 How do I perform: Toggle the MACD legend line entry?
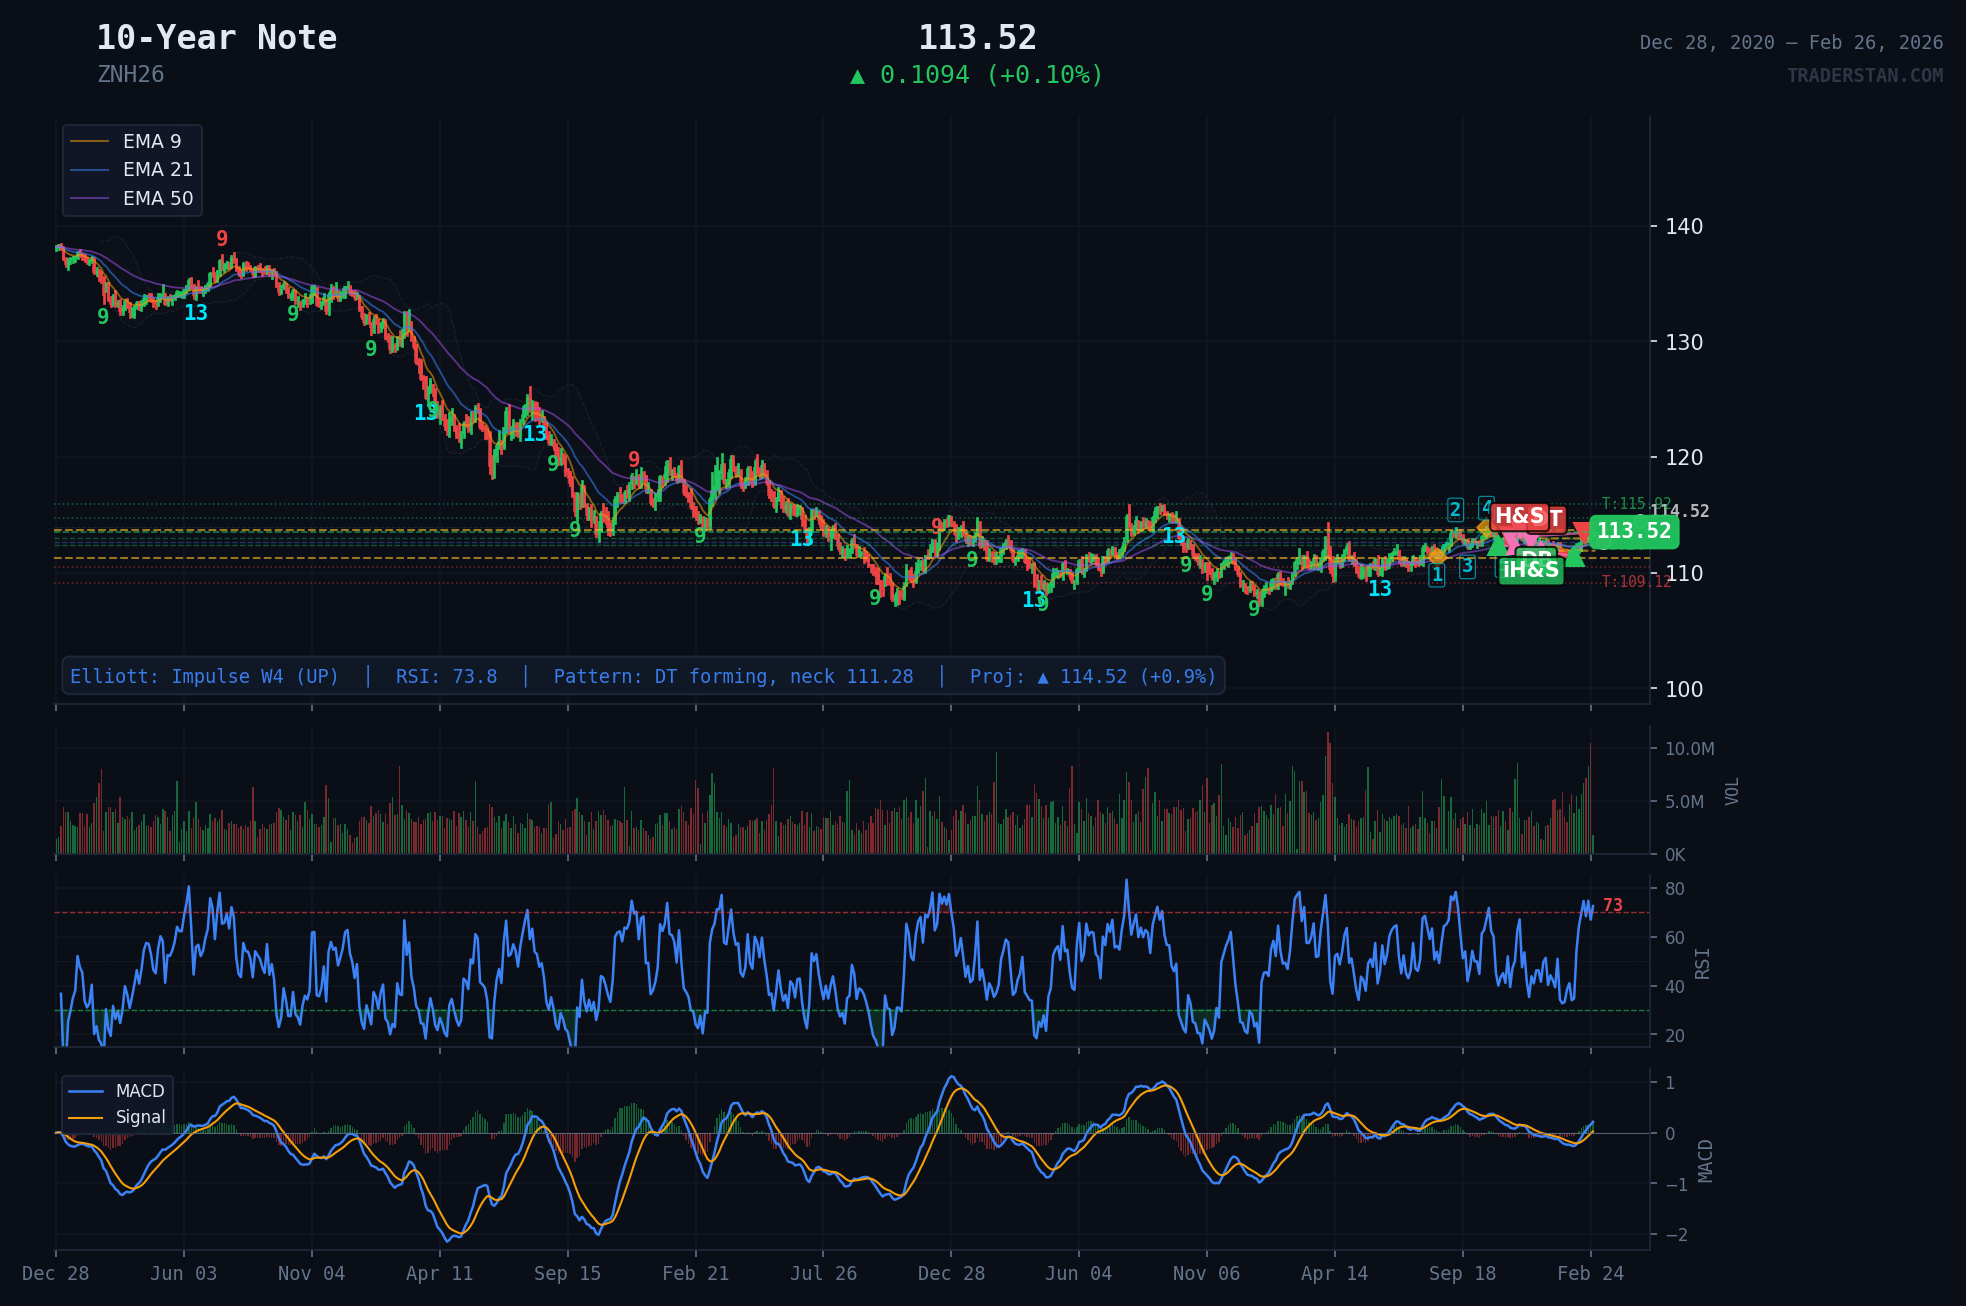(x=139, y=1091)
